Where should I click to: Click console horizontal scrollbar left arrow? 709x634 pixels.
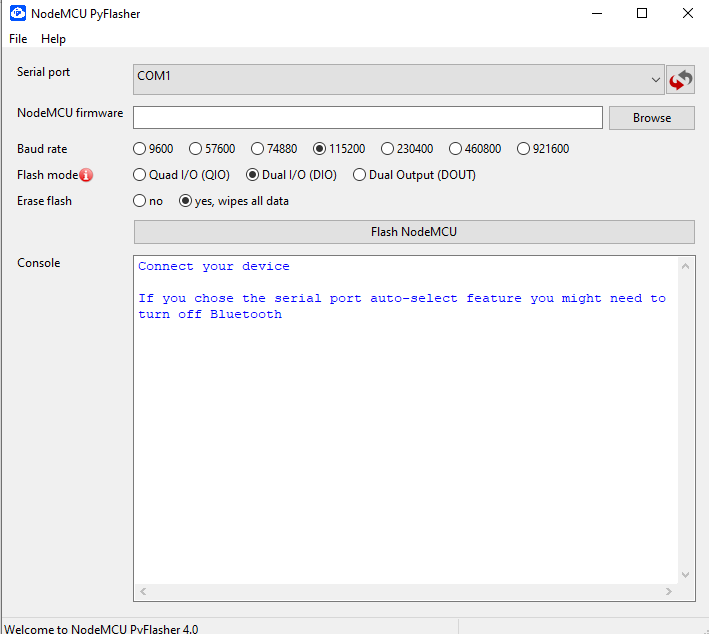(x=143, y=591)
